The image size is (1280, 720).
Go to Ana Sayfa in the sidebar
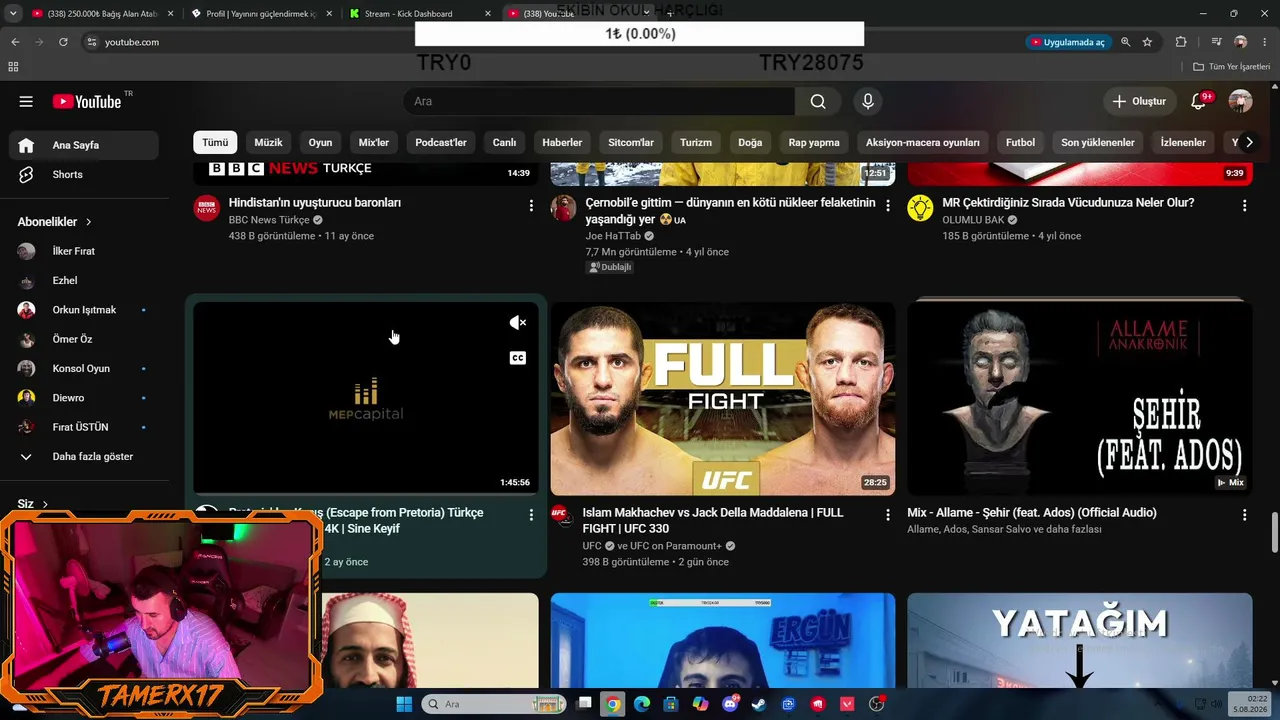(84, 145)
